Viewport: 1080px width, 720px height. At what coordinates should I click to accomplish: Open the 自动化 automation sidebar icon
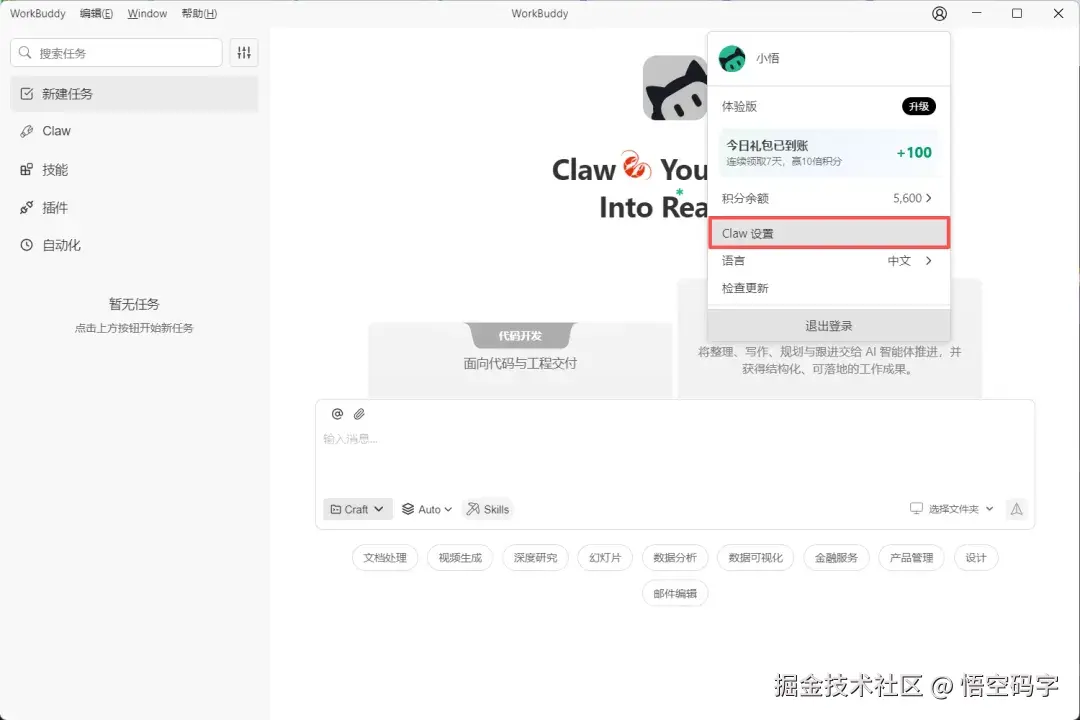tap(24, 245)
